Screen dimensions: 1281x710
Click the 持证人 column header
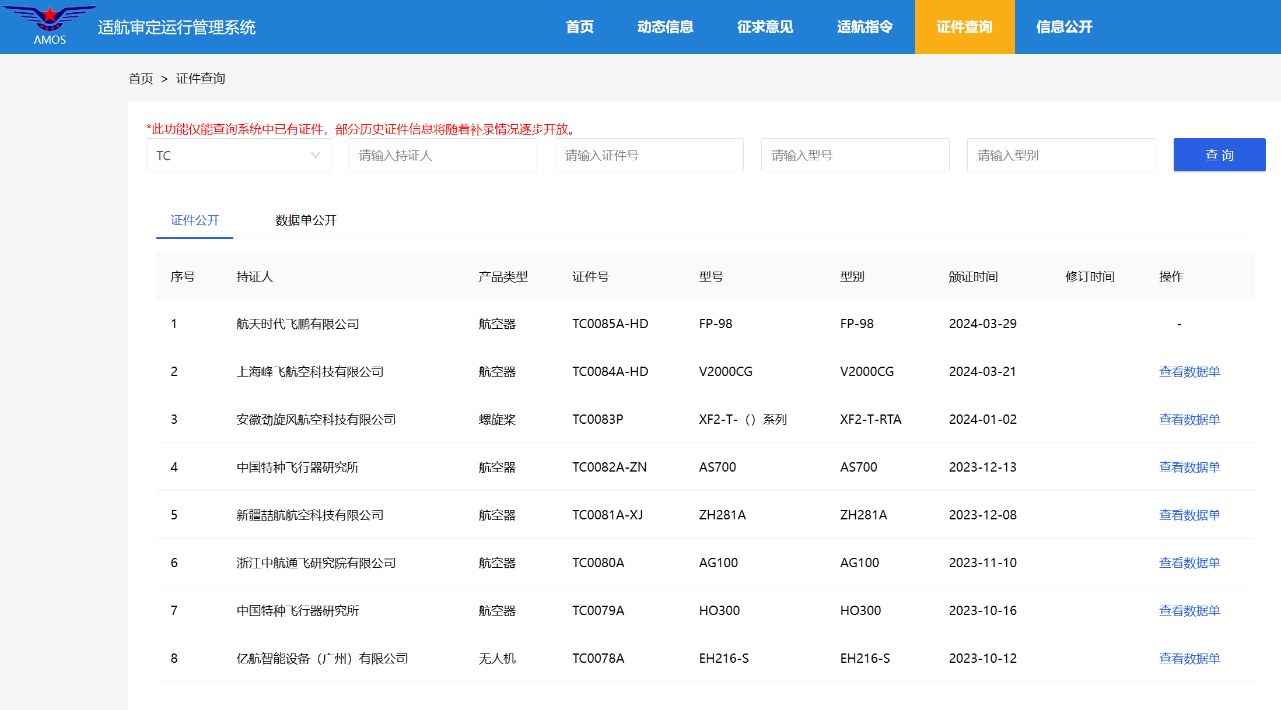[254, 277]
